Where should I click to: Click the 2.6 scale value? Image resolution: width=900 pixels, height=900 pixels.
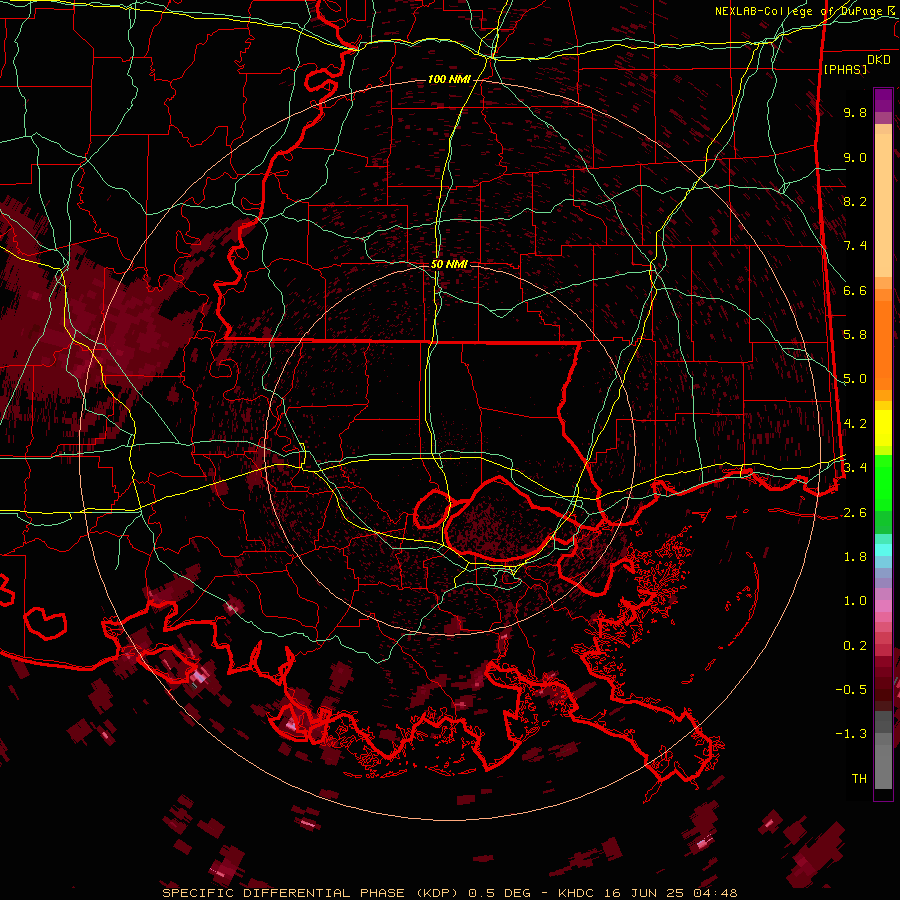coord(855,513)
